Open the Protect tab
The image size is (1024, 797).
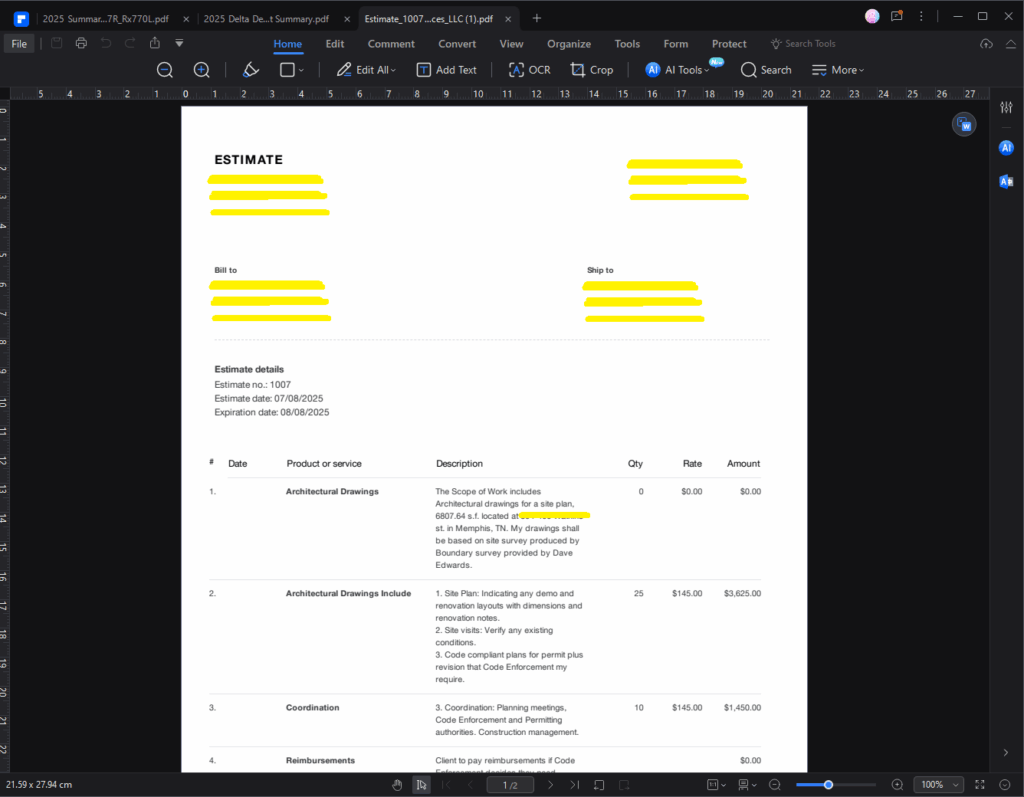pos(729,44)
